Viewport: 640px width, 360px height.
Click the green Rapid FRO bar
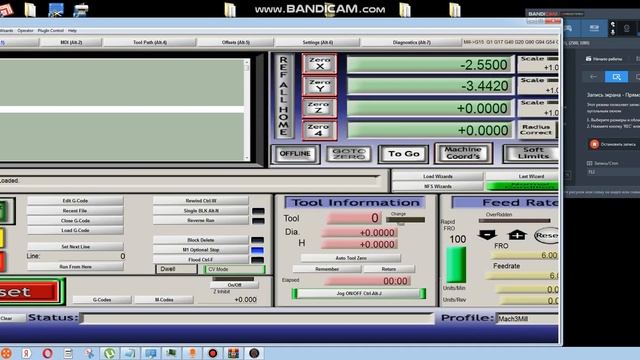[x=456, y=265]
